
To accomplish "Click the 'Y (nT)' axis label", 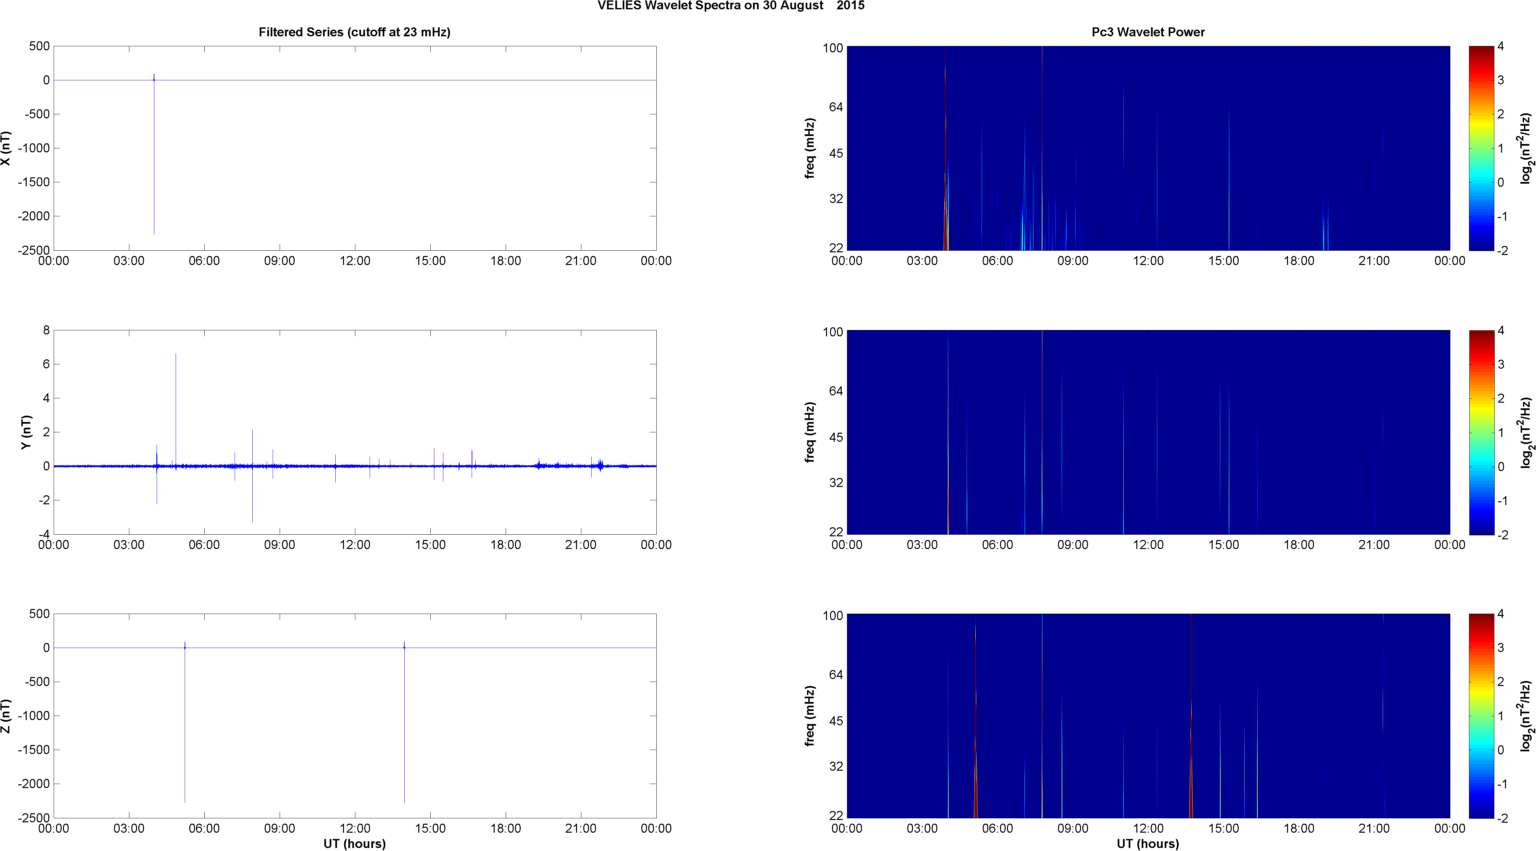I will (x=28, y=432).
